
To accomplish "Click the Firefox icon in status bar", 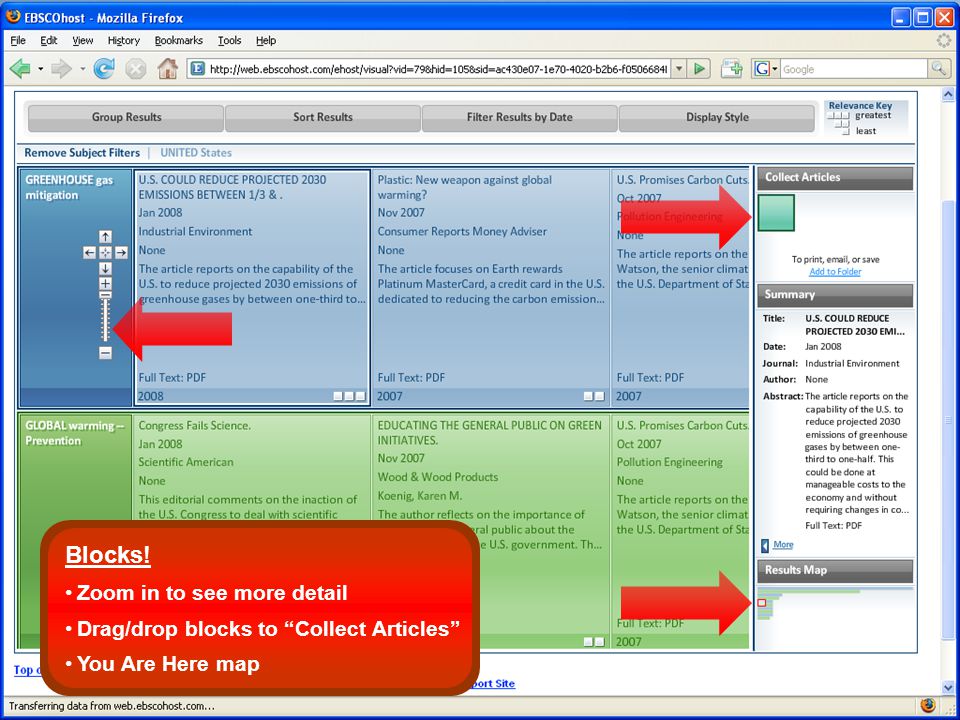I will pyautogui.click(x=928, y=705).
